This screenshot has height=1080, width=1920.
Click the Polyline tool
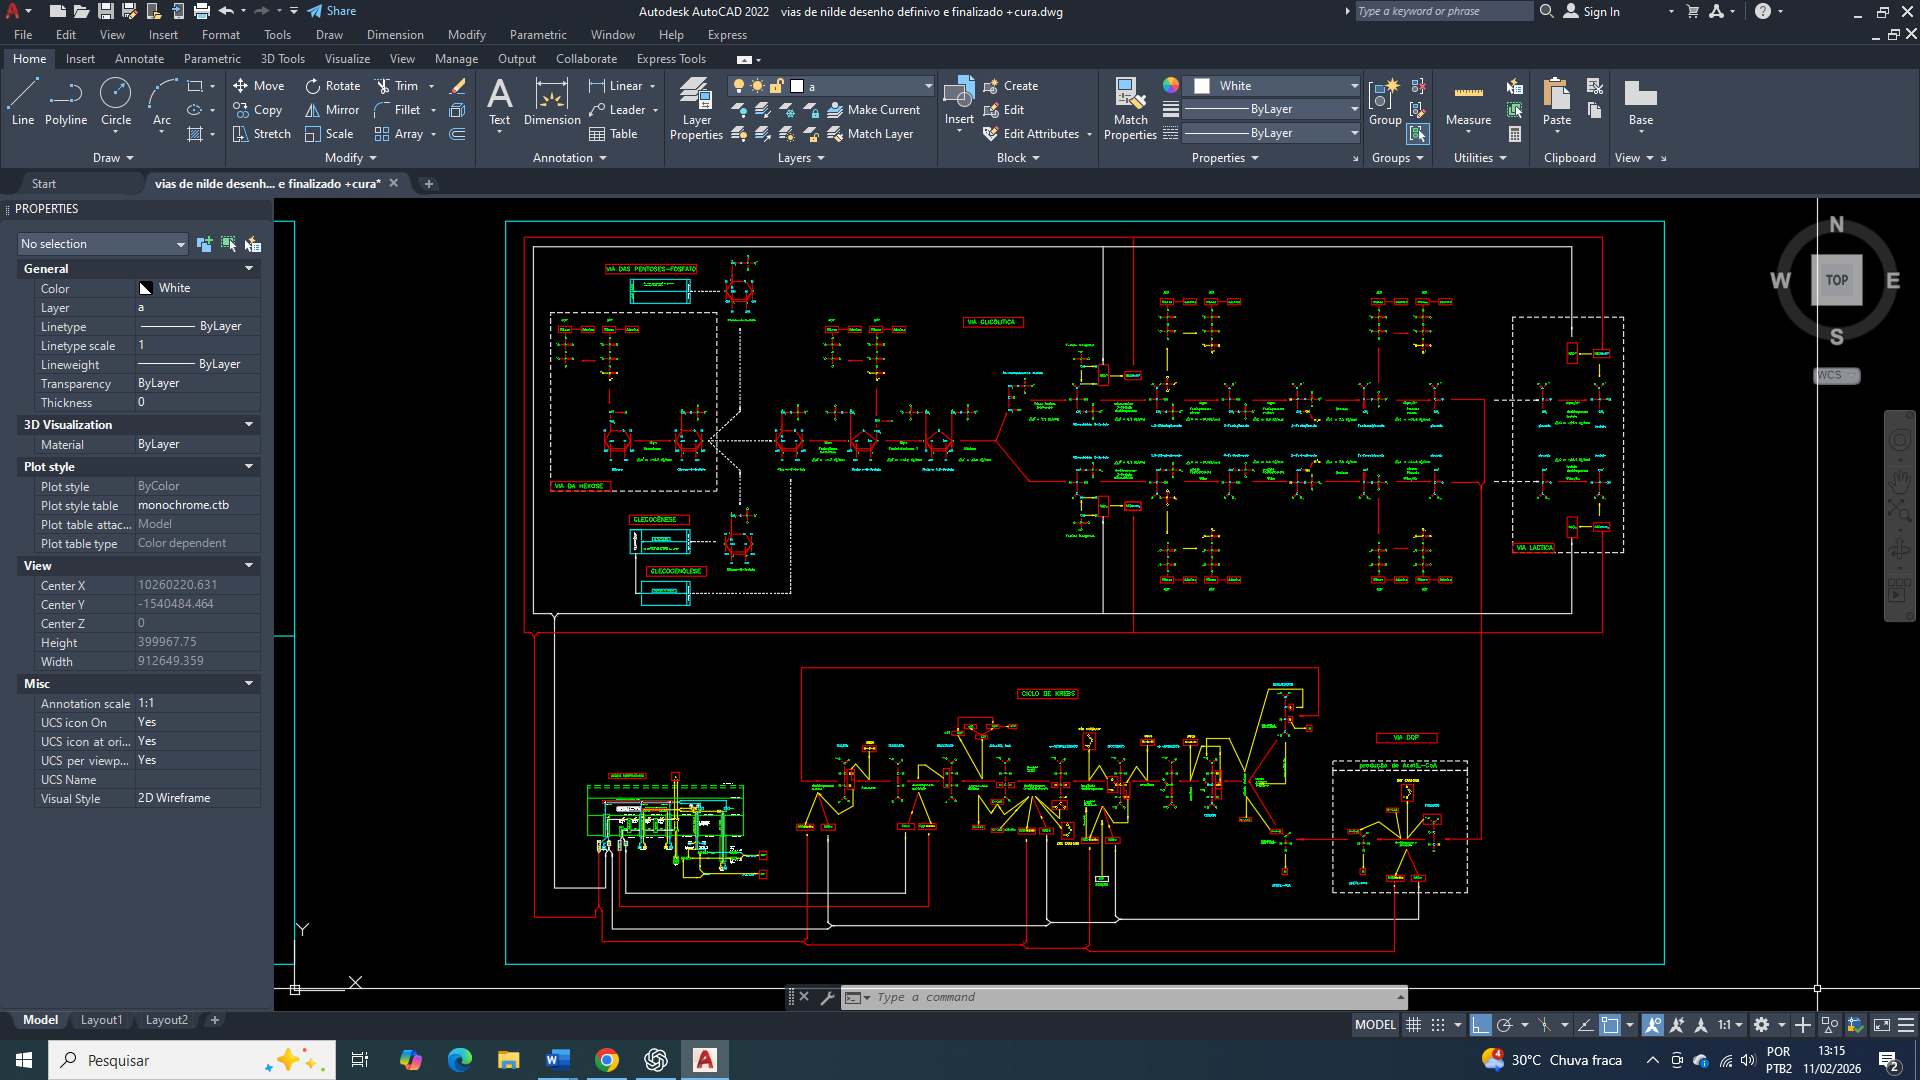pyautogui.click(x=66, y=102)
